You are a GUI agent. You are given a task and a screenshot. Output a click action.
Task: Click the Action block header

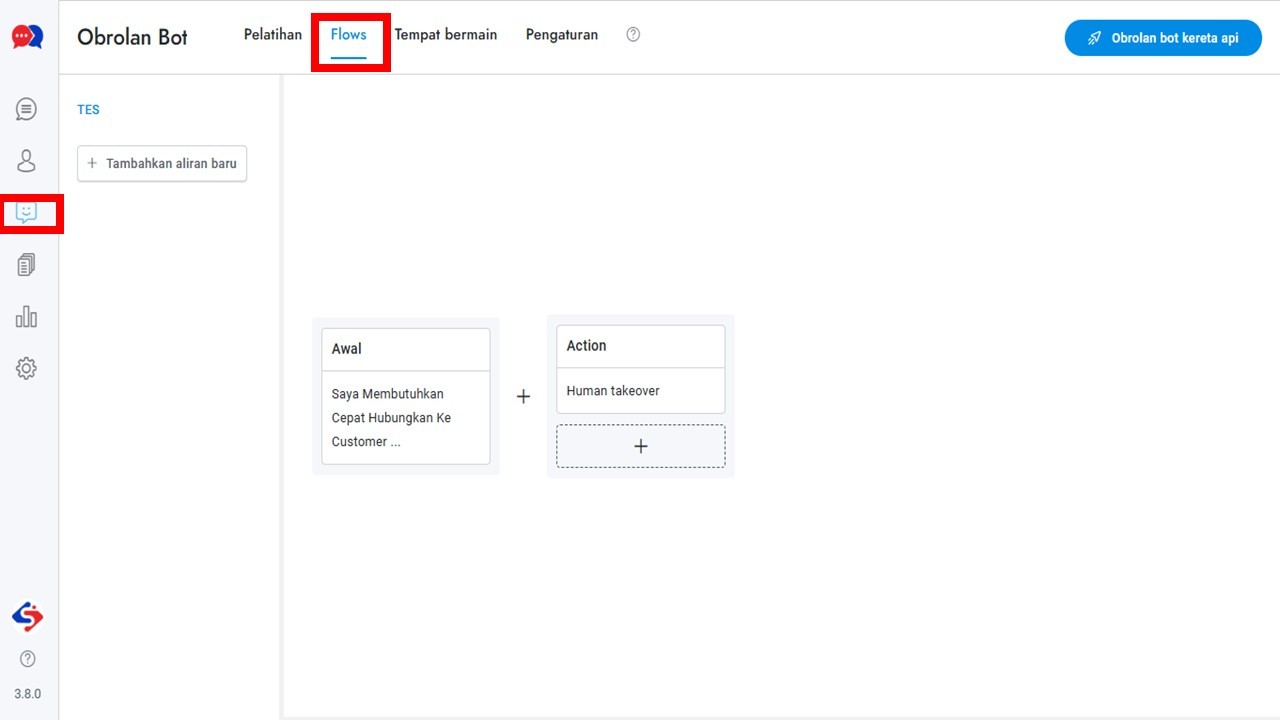coord(641,346)
